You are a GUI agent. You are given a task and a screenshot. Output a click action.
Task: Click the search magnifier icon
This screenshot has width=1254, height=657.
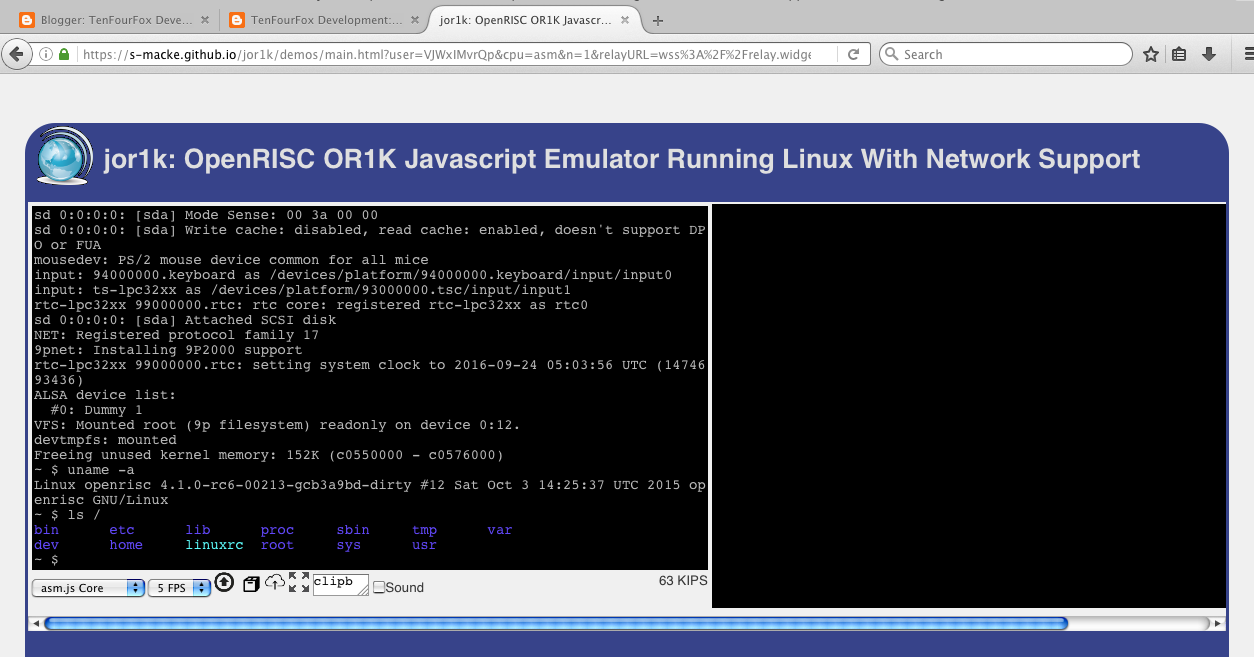click(x=891, y=55)
